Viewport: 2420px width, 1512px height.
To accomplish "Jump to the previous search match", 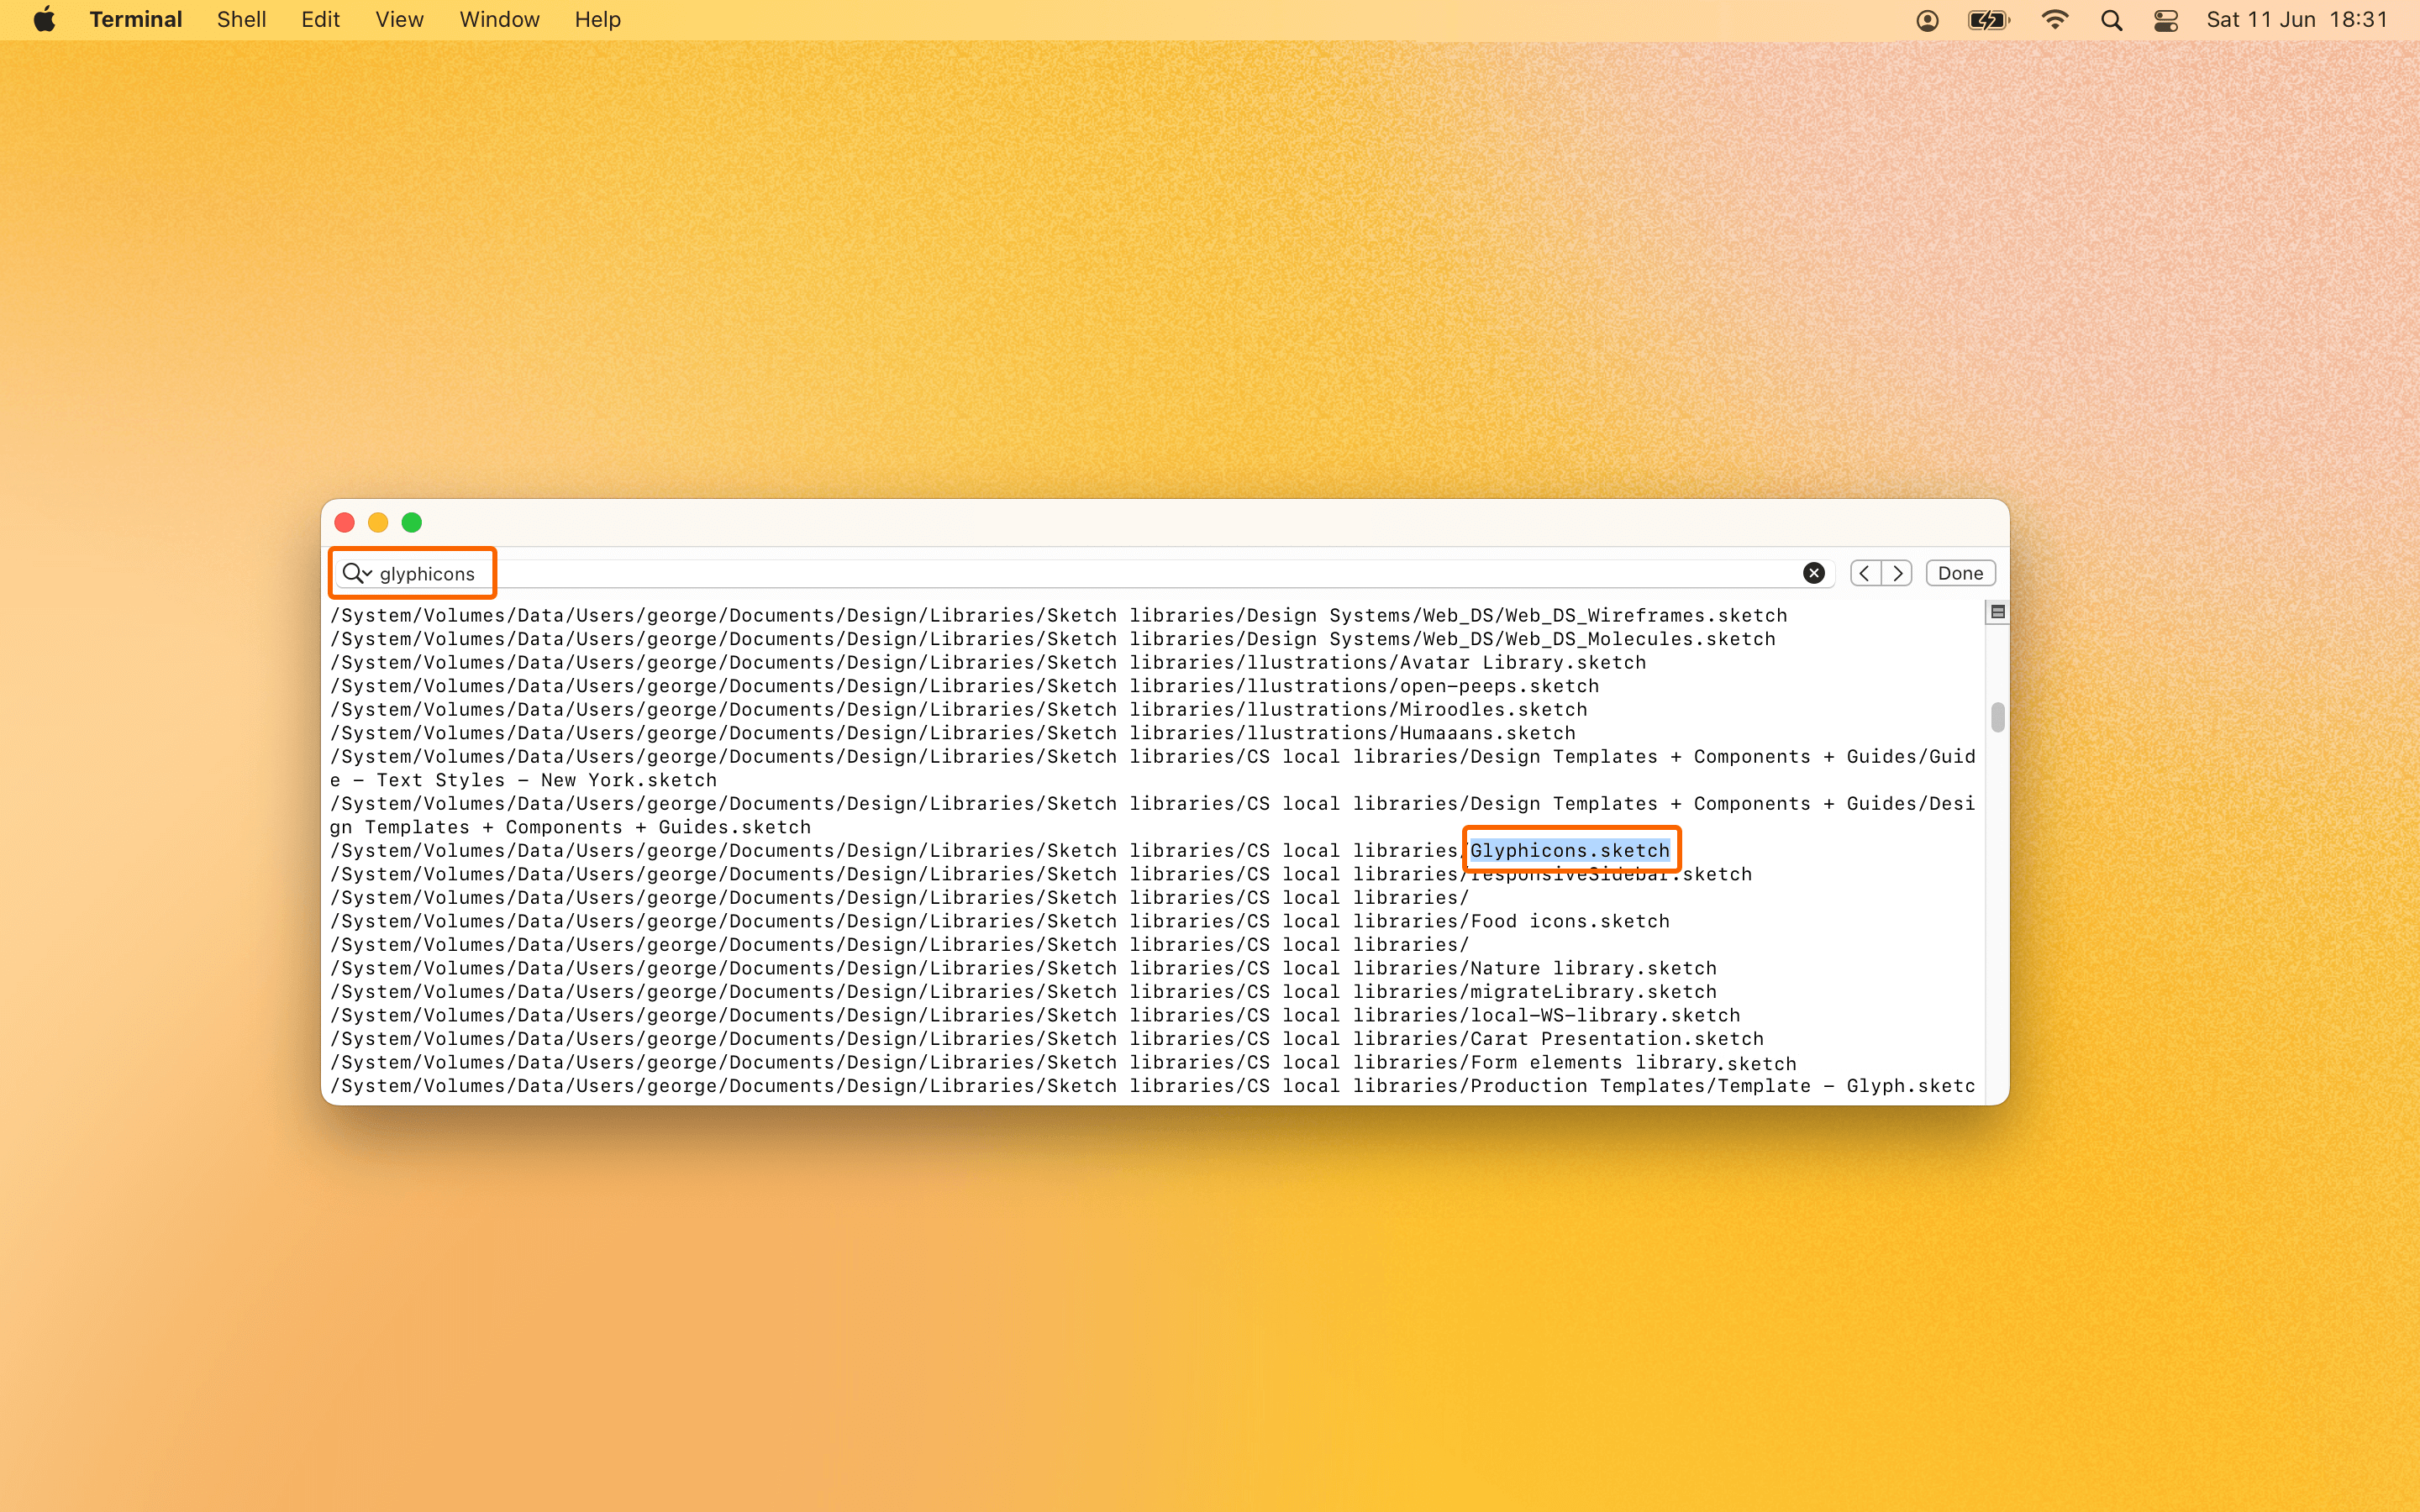I will [x=1864, y=572].
